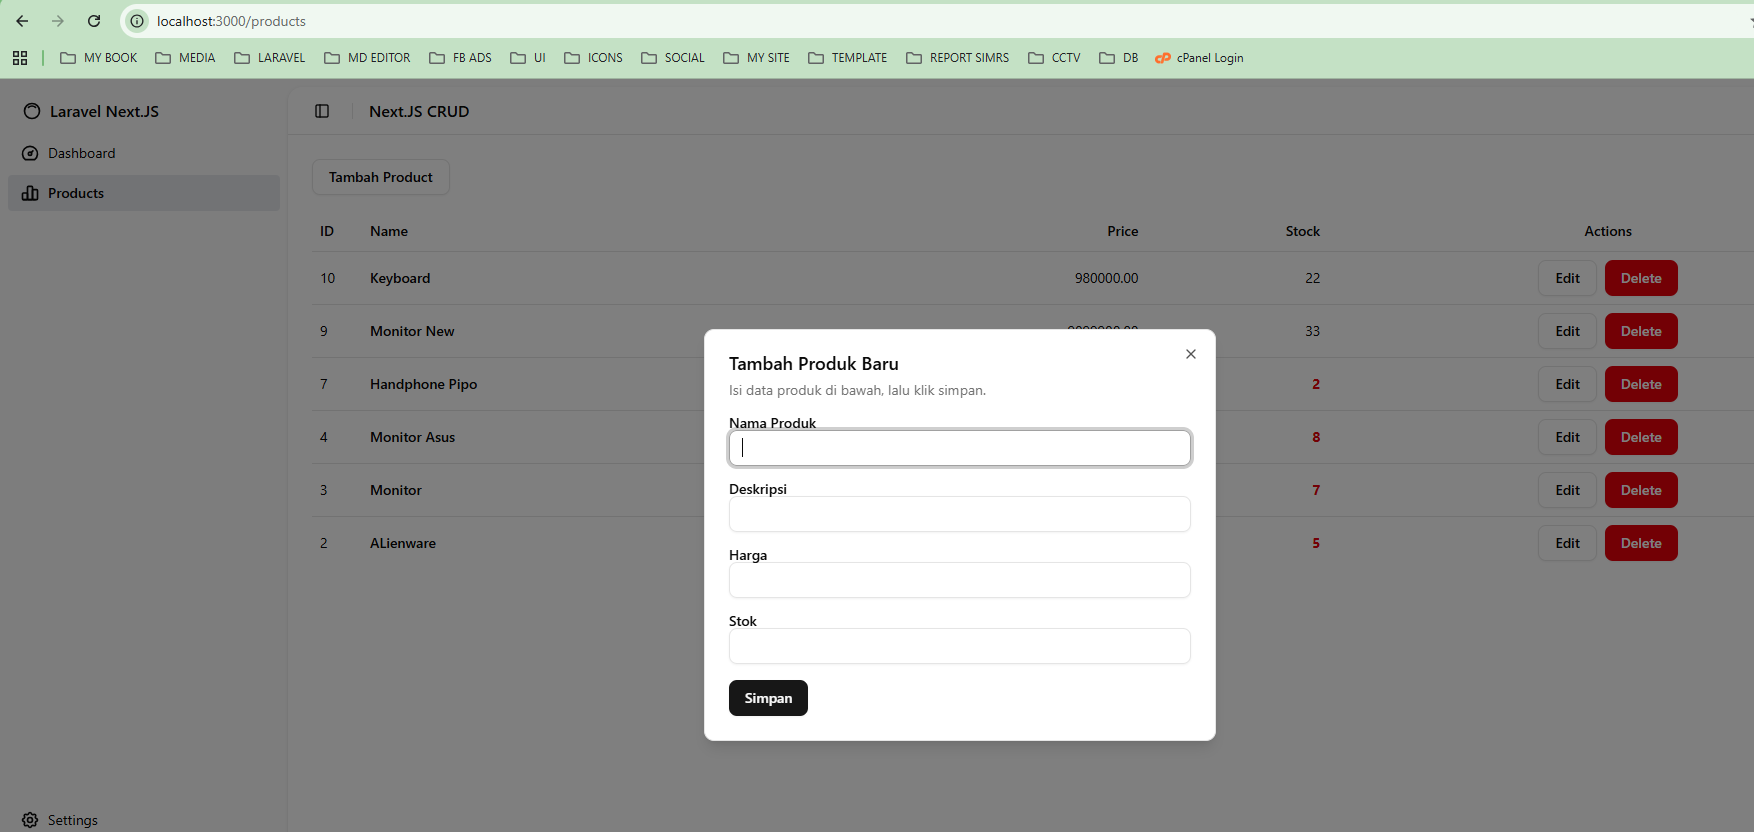Click the price 980000.00 cell
The height and width of the screenshot is (832, 1754).
1106,278
